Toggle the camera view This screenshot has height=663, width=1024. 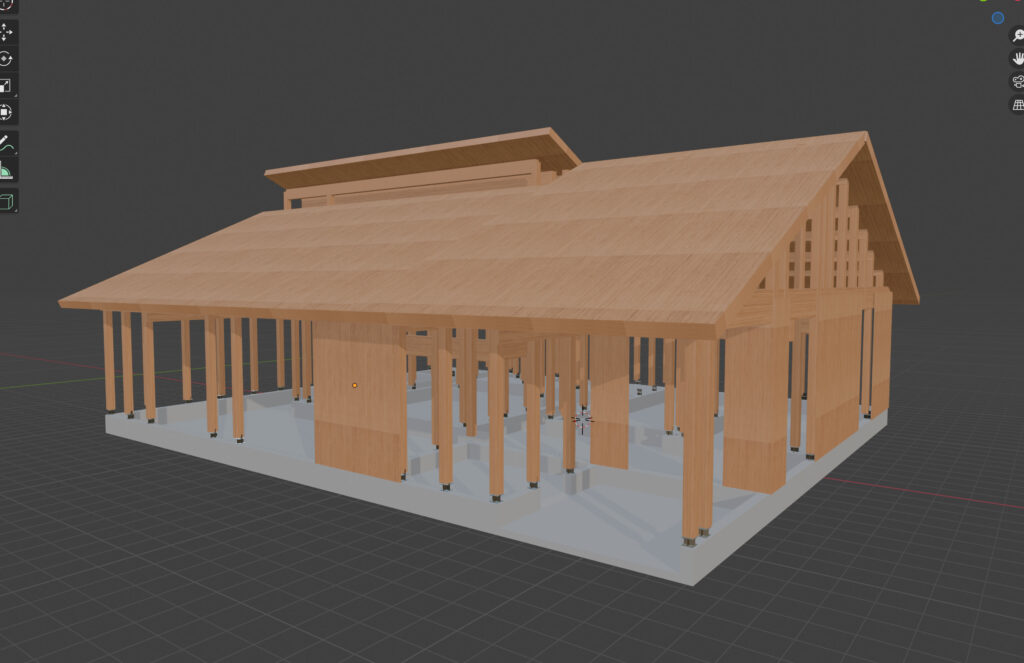point(1018,81)
